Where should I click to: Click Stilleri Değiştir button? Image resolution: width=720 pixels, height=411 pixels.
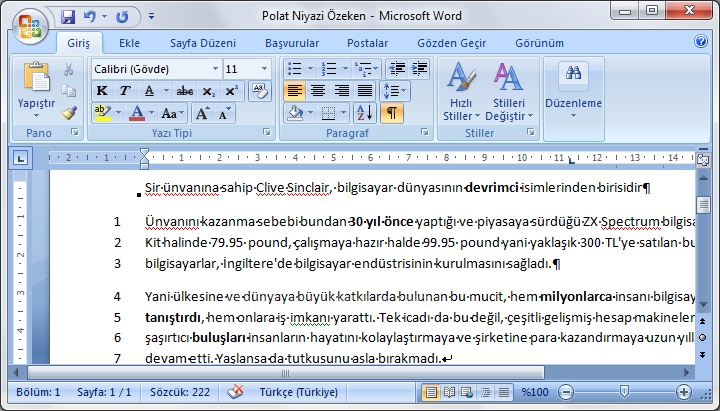(509, 91)
